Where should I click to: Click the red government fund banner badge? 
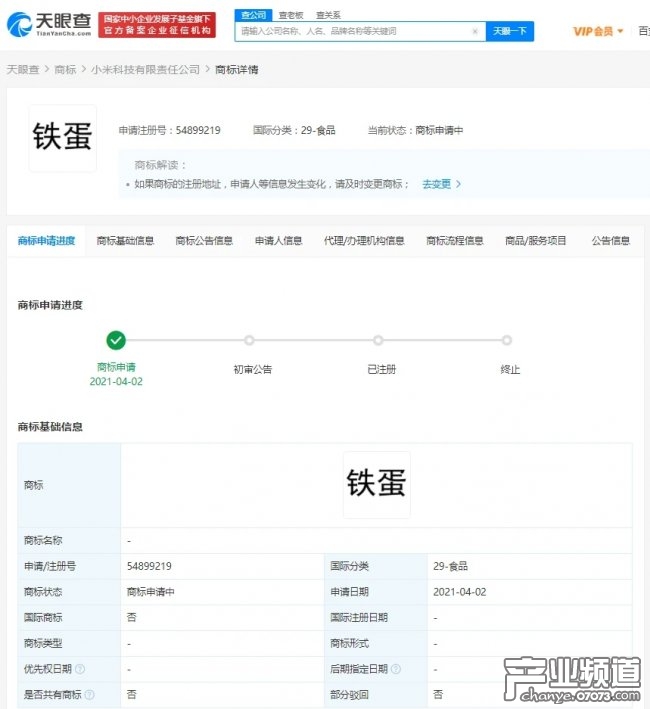pyautogui.click(x=157, y=25)
